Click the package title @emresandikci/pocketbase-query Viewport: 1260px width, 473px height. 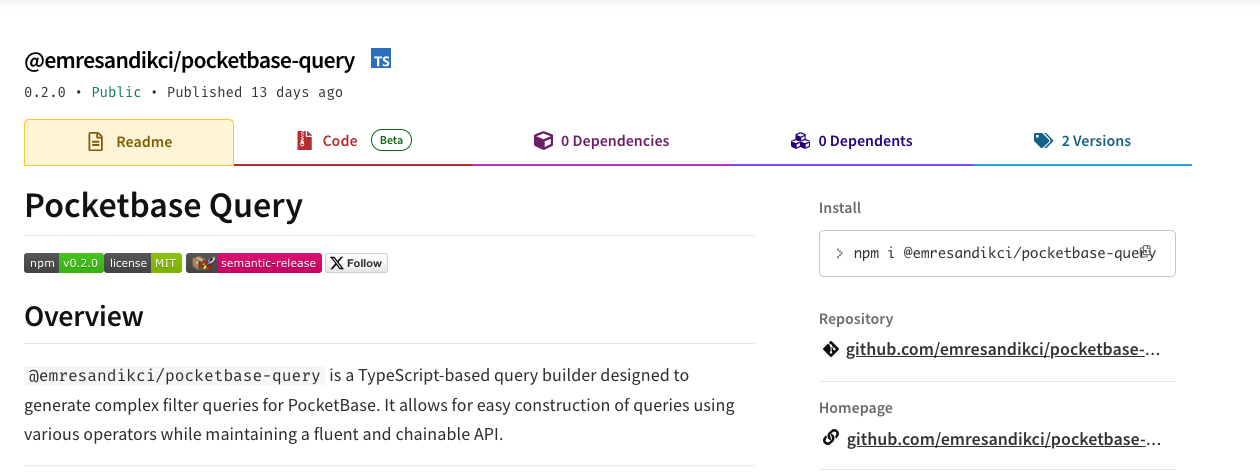coord(190,60)
